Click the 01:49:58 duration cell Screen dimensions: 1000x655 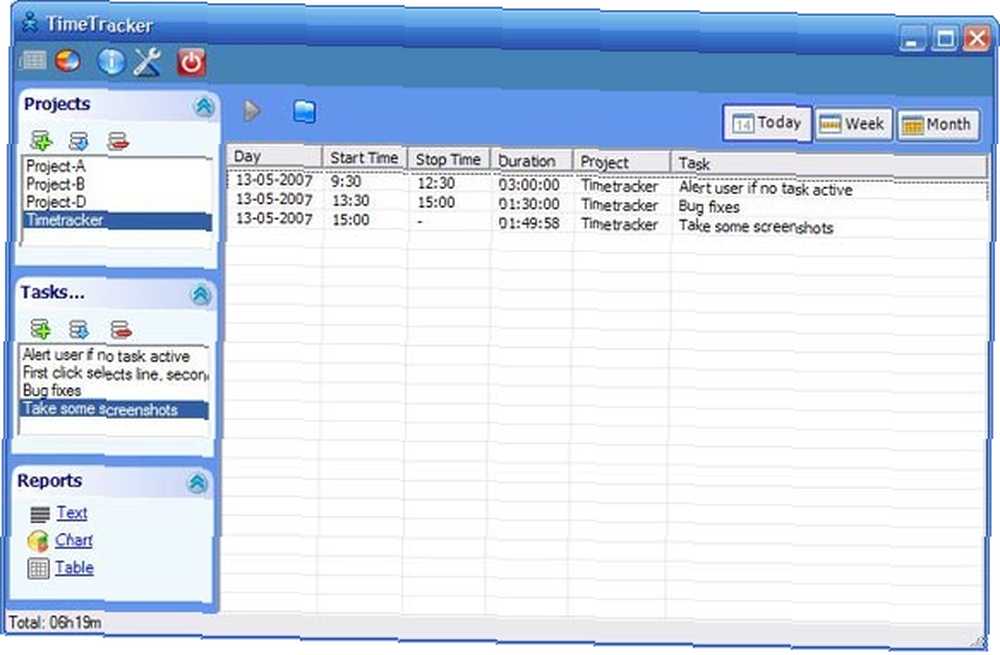(529, 224)
